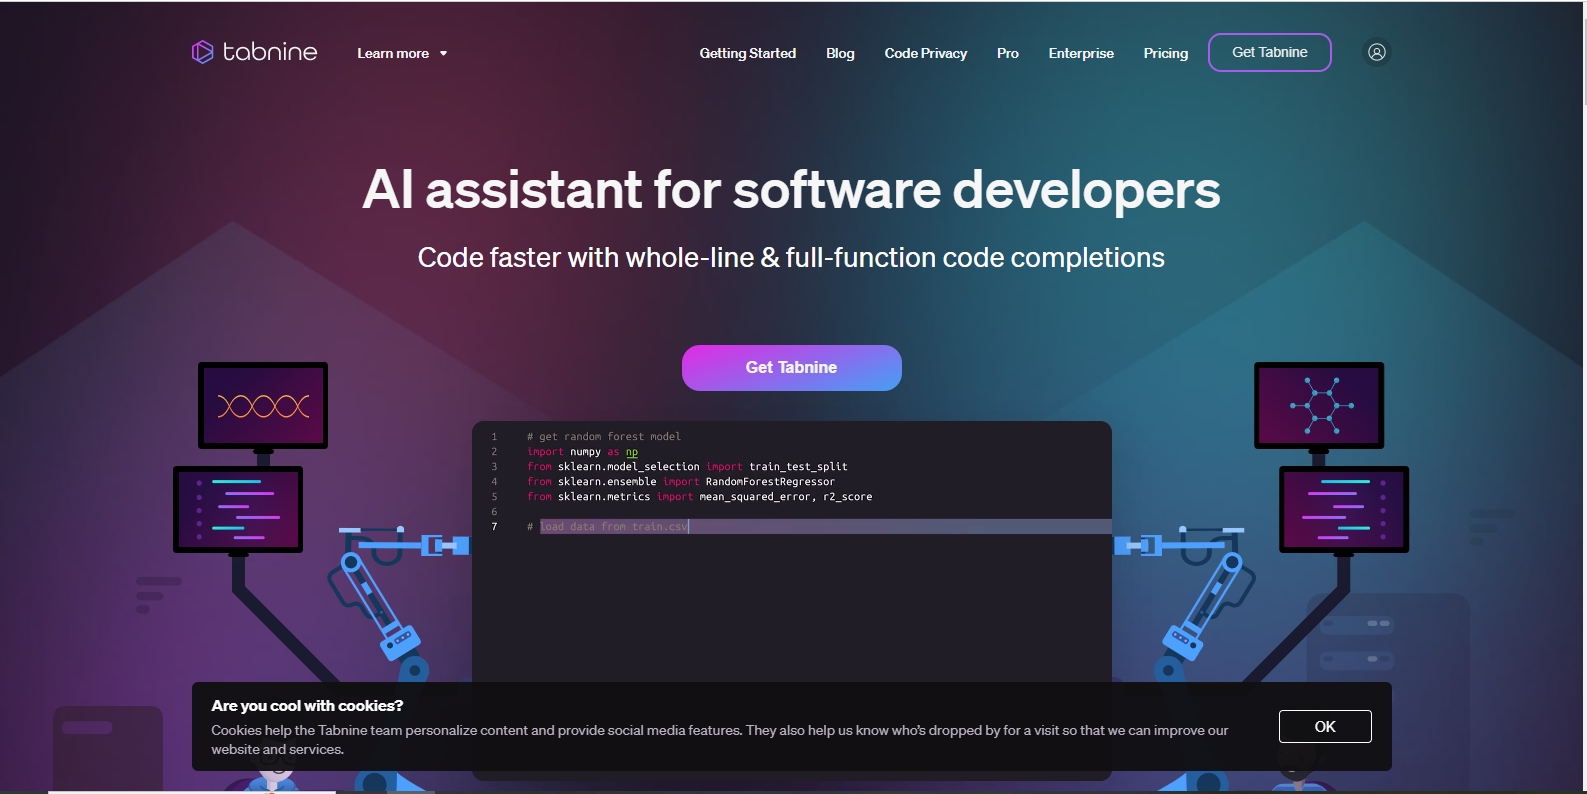Open the user account profile icon
Viewport: 1587px width, 794px height.
point(1376,52)
